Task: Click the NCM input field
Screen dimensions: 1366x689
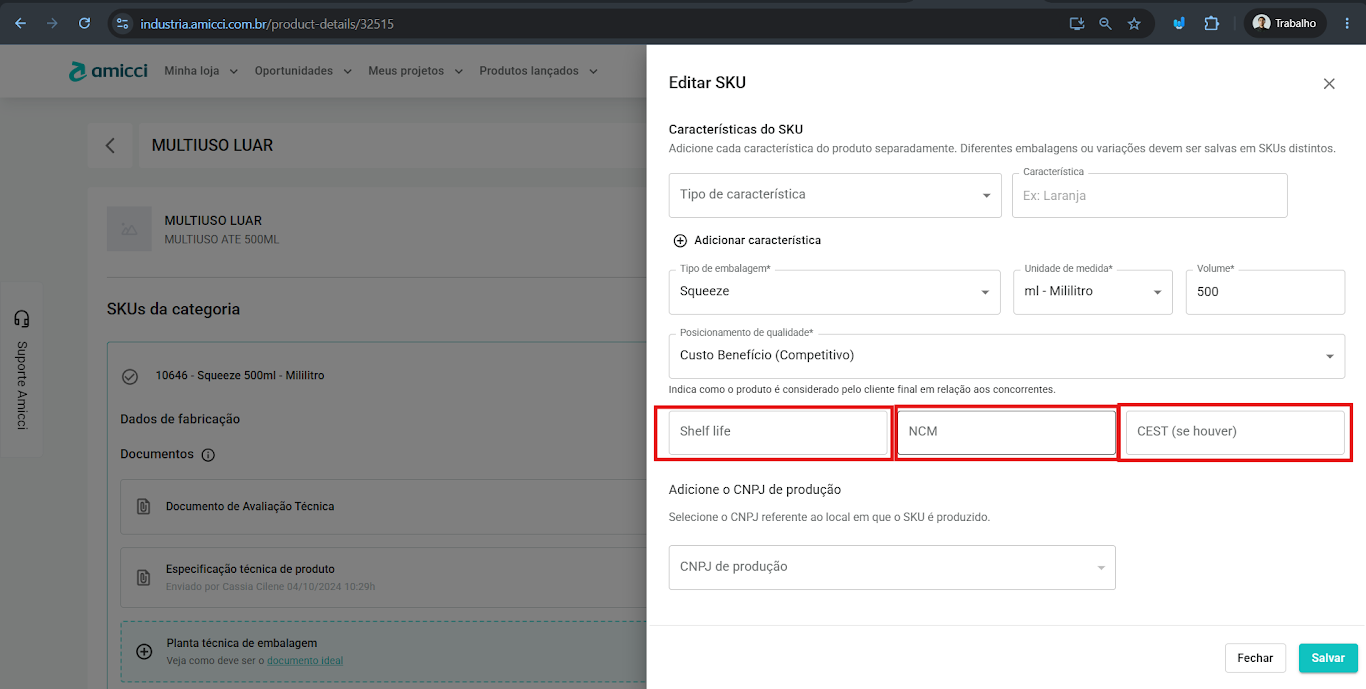Action: (x=1006, y=432)
